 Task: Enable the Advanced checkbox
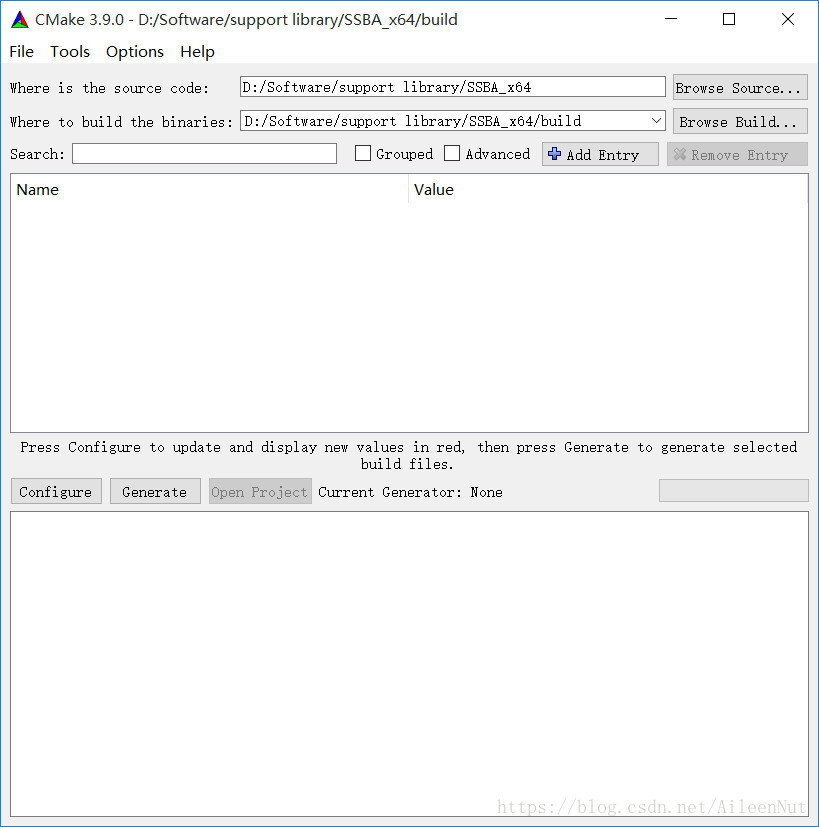point(452,153)
